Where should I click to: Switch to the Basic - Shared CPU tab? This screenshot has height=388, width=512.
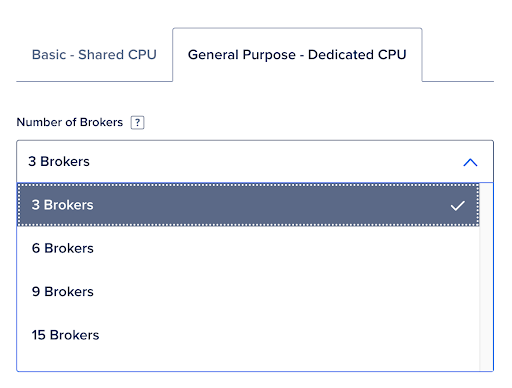click(x=94, y=55)
